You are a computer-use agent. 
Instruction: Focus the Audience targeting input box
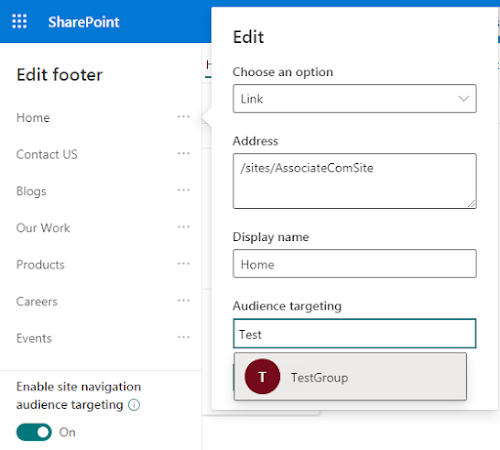[355, 334]
